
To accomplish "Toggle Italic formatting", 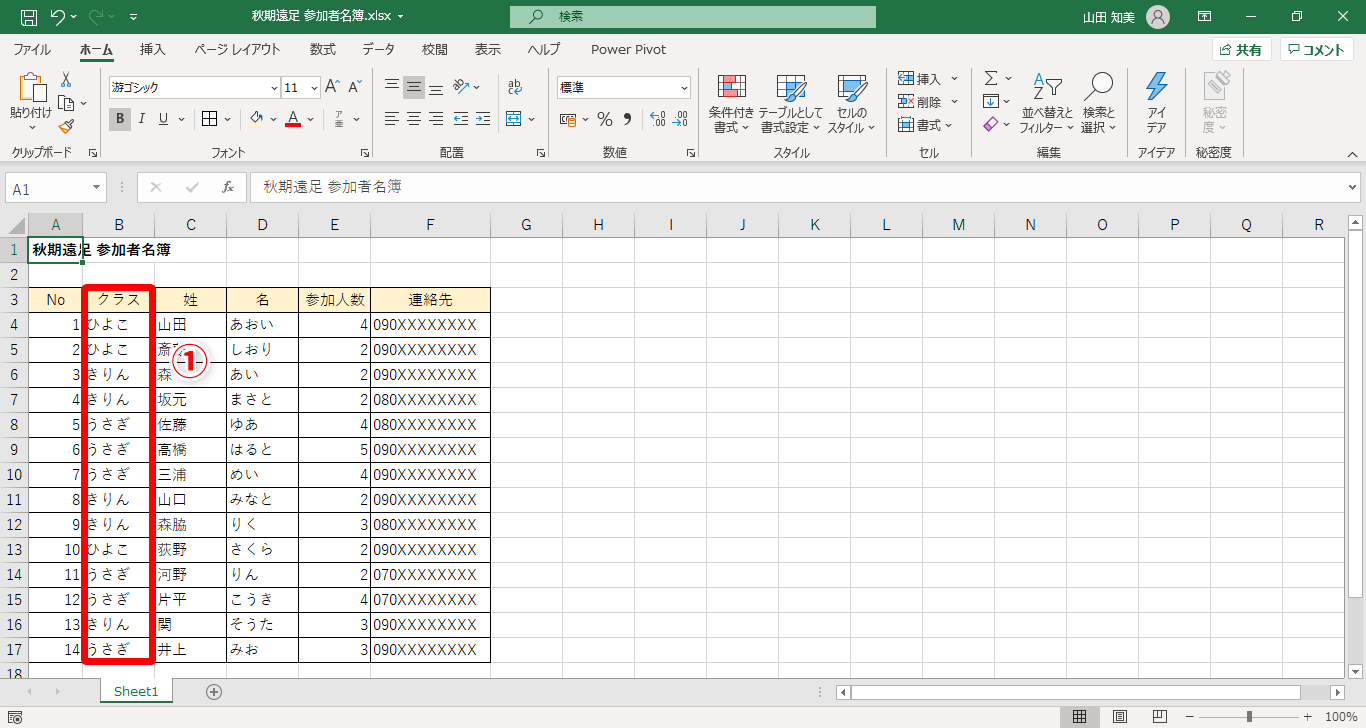I will tap(142, 119).
